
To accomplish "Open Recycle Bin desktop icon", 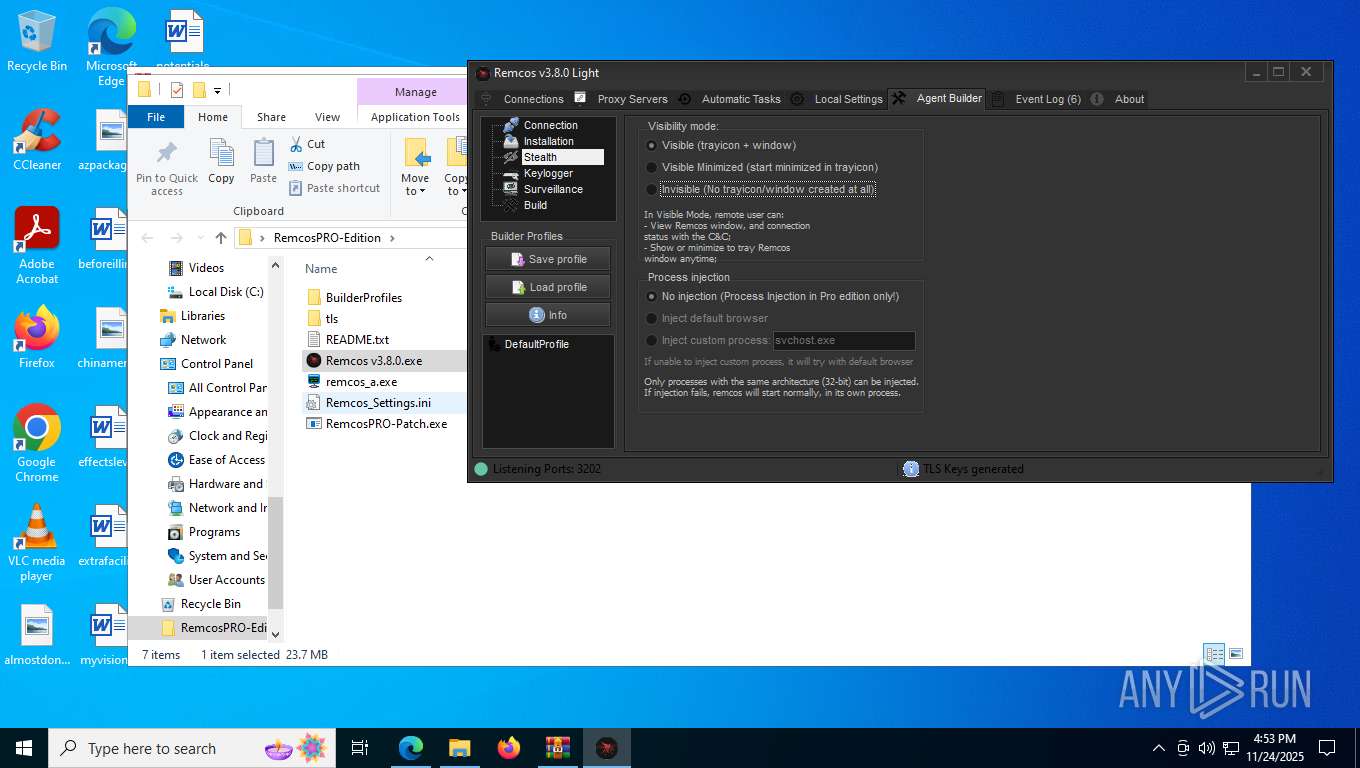I will (x=37, y=42).
